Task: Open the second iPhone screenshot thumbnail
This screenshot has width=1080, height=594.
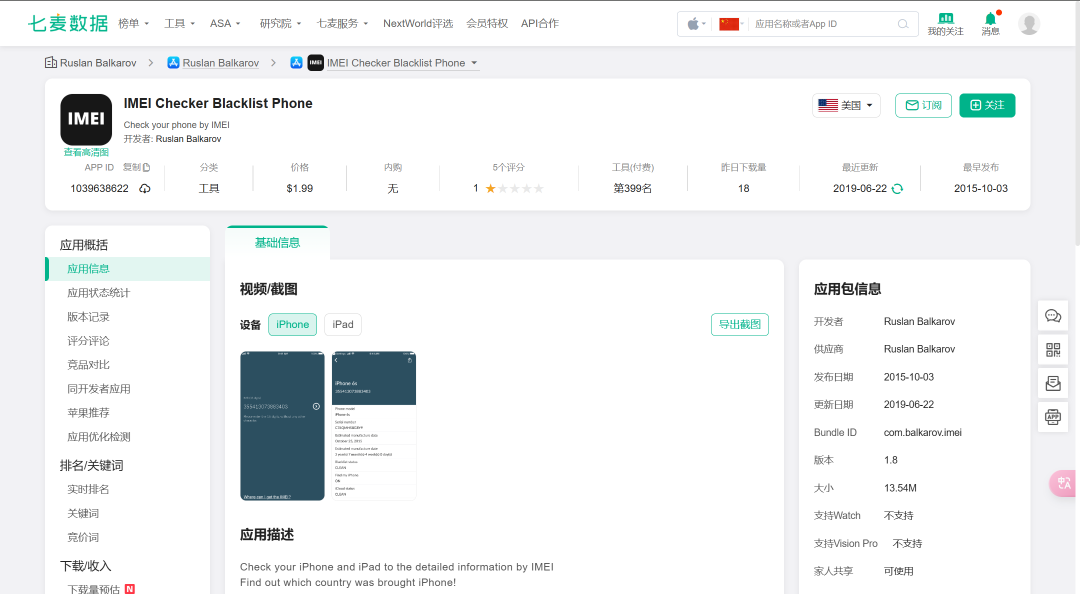Action: pos(374,426)
